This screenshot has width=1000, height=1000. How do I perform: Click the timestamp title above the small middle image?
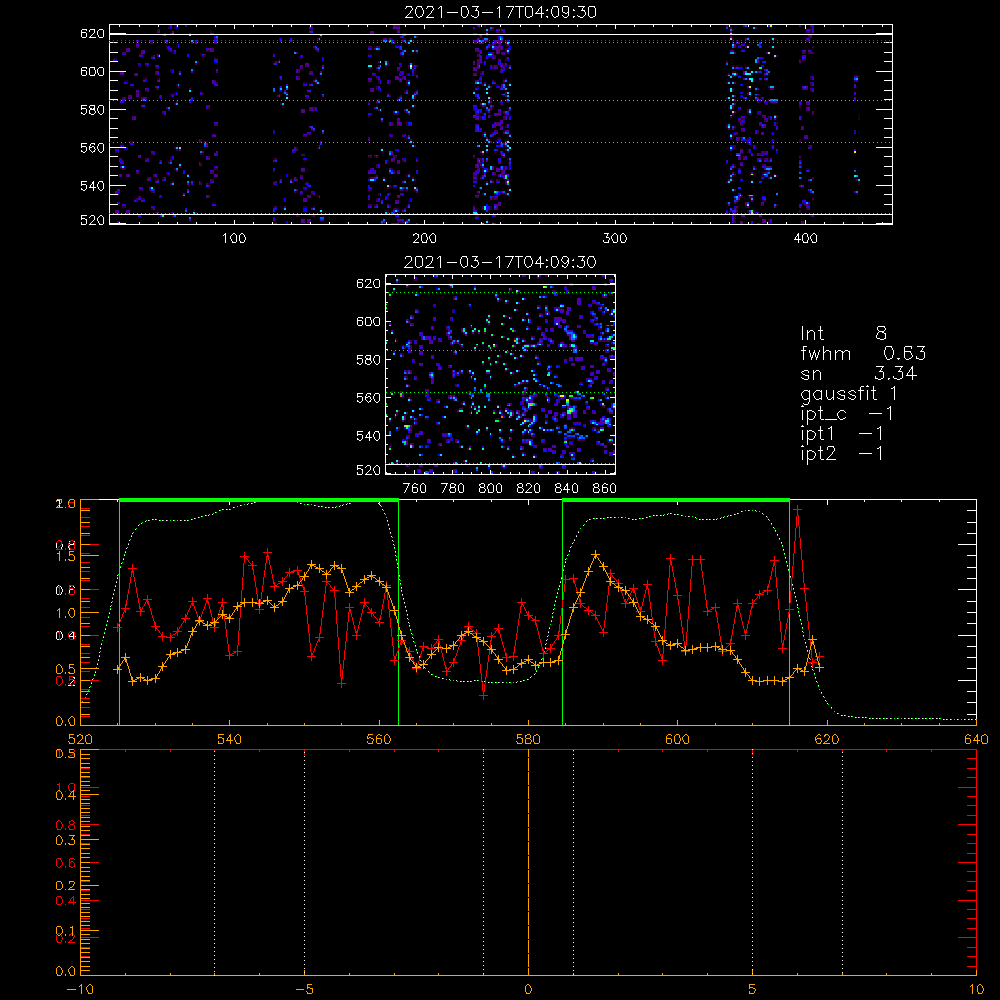point(500,262)
